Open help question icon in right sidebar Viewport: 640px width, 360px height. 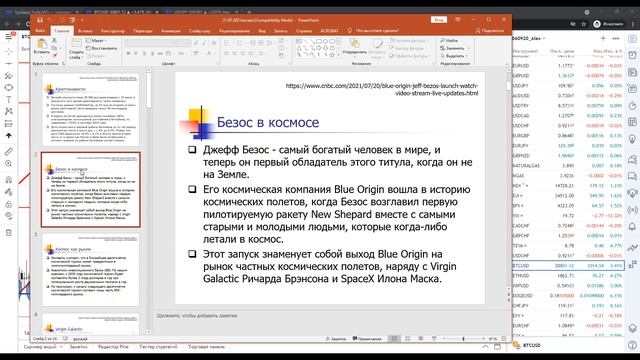[632, 345]
